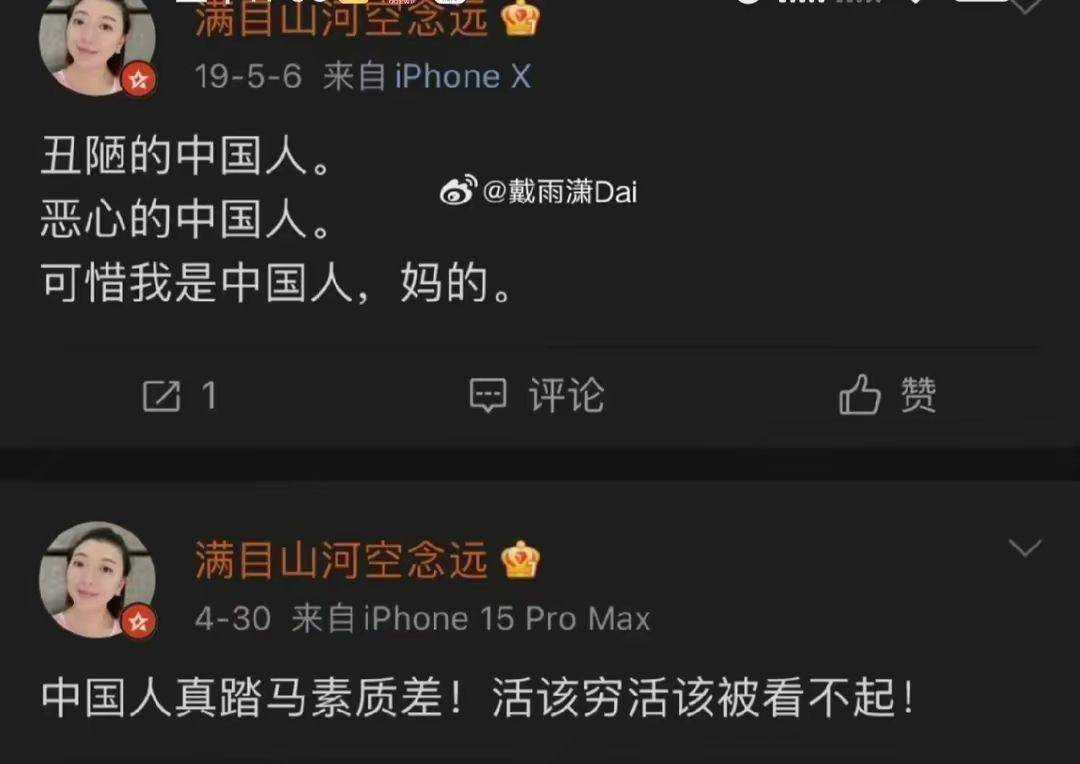1080x764 pixels.
Task: Tap the verified badge on the lower avatar
Action: 138,622
